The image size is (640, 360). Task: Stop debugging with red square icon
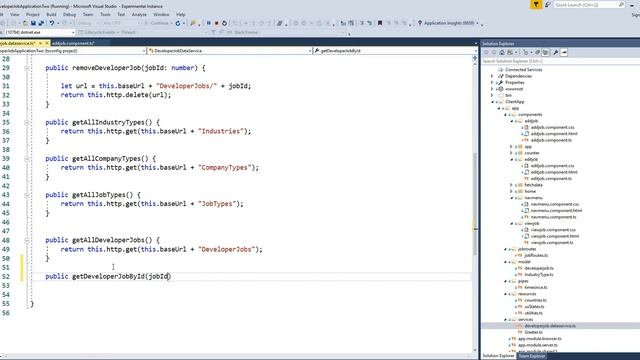216,23
